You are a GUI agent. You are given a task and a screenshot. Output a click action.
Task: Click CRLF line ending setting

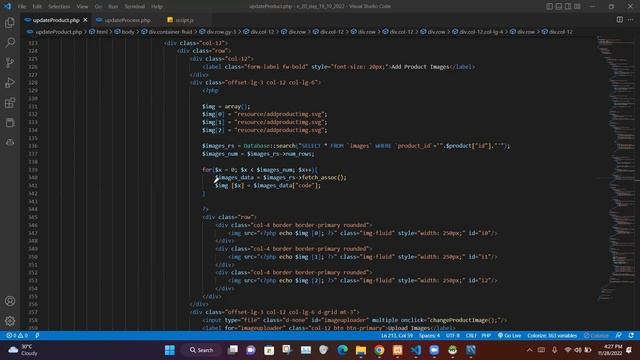[x=471, y=336]
